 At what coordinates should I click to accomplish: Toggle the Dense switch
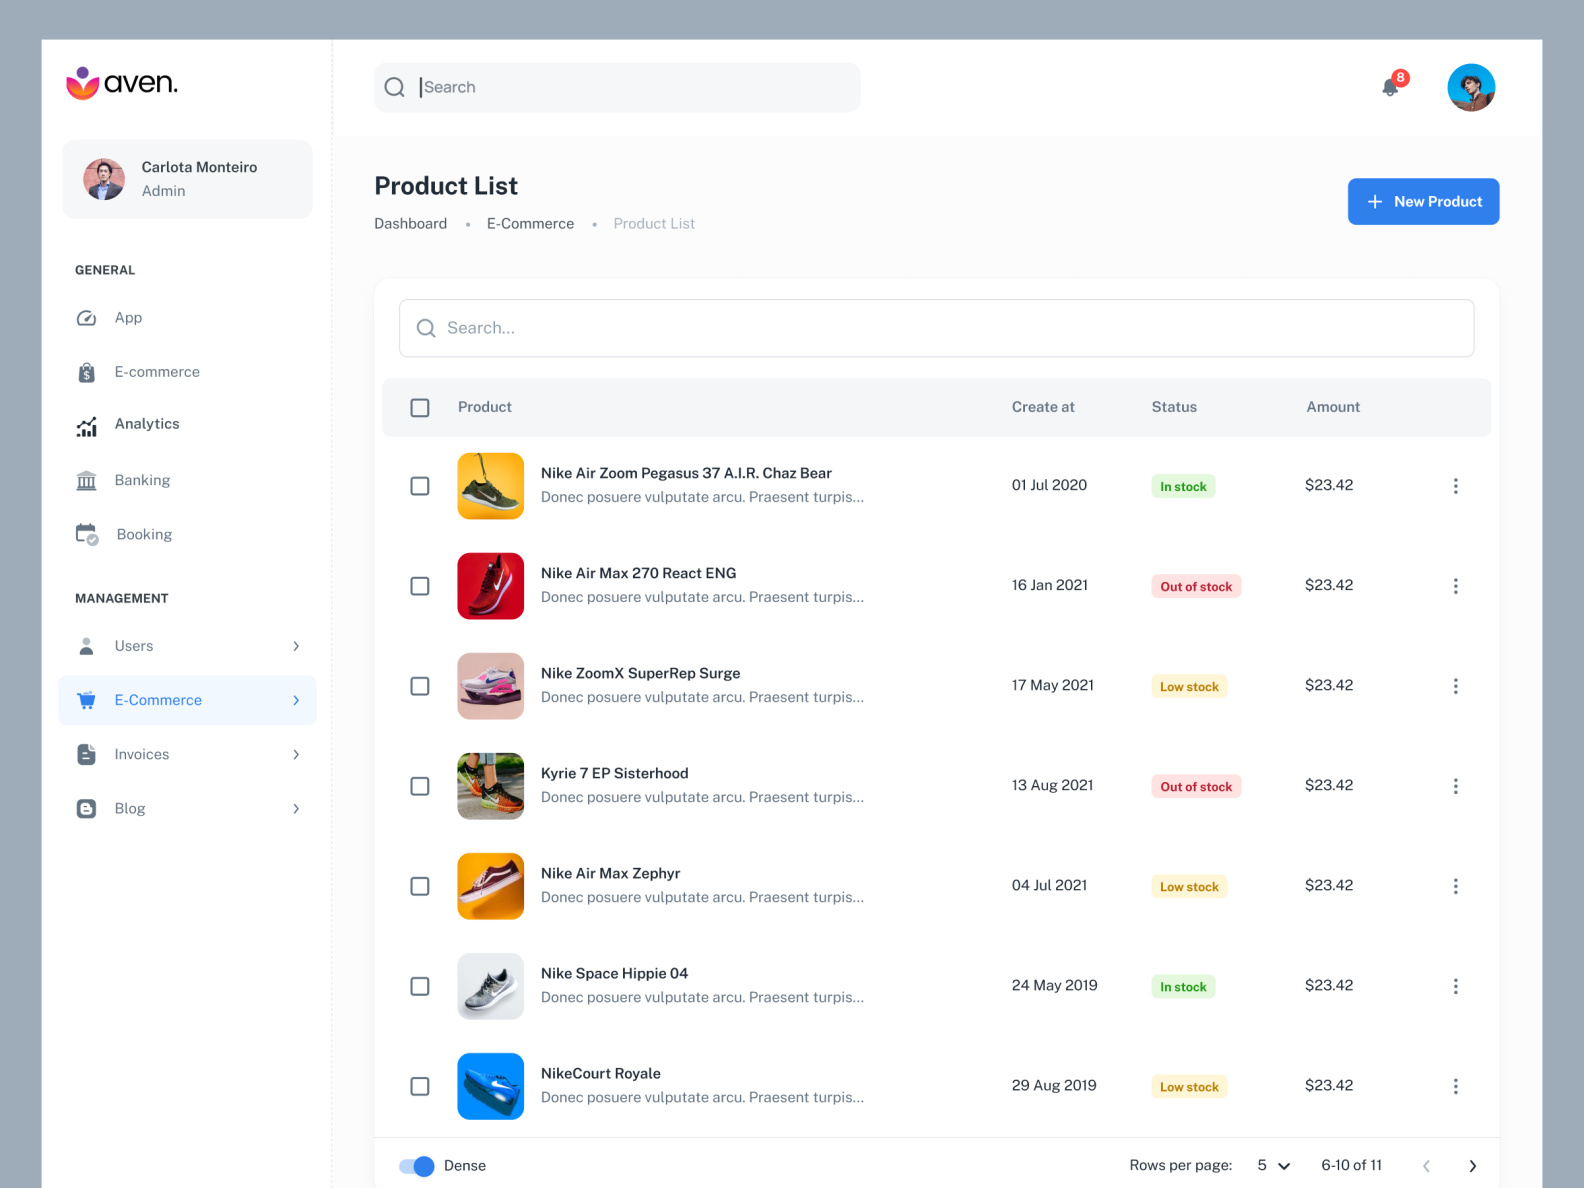(416, 1166)
